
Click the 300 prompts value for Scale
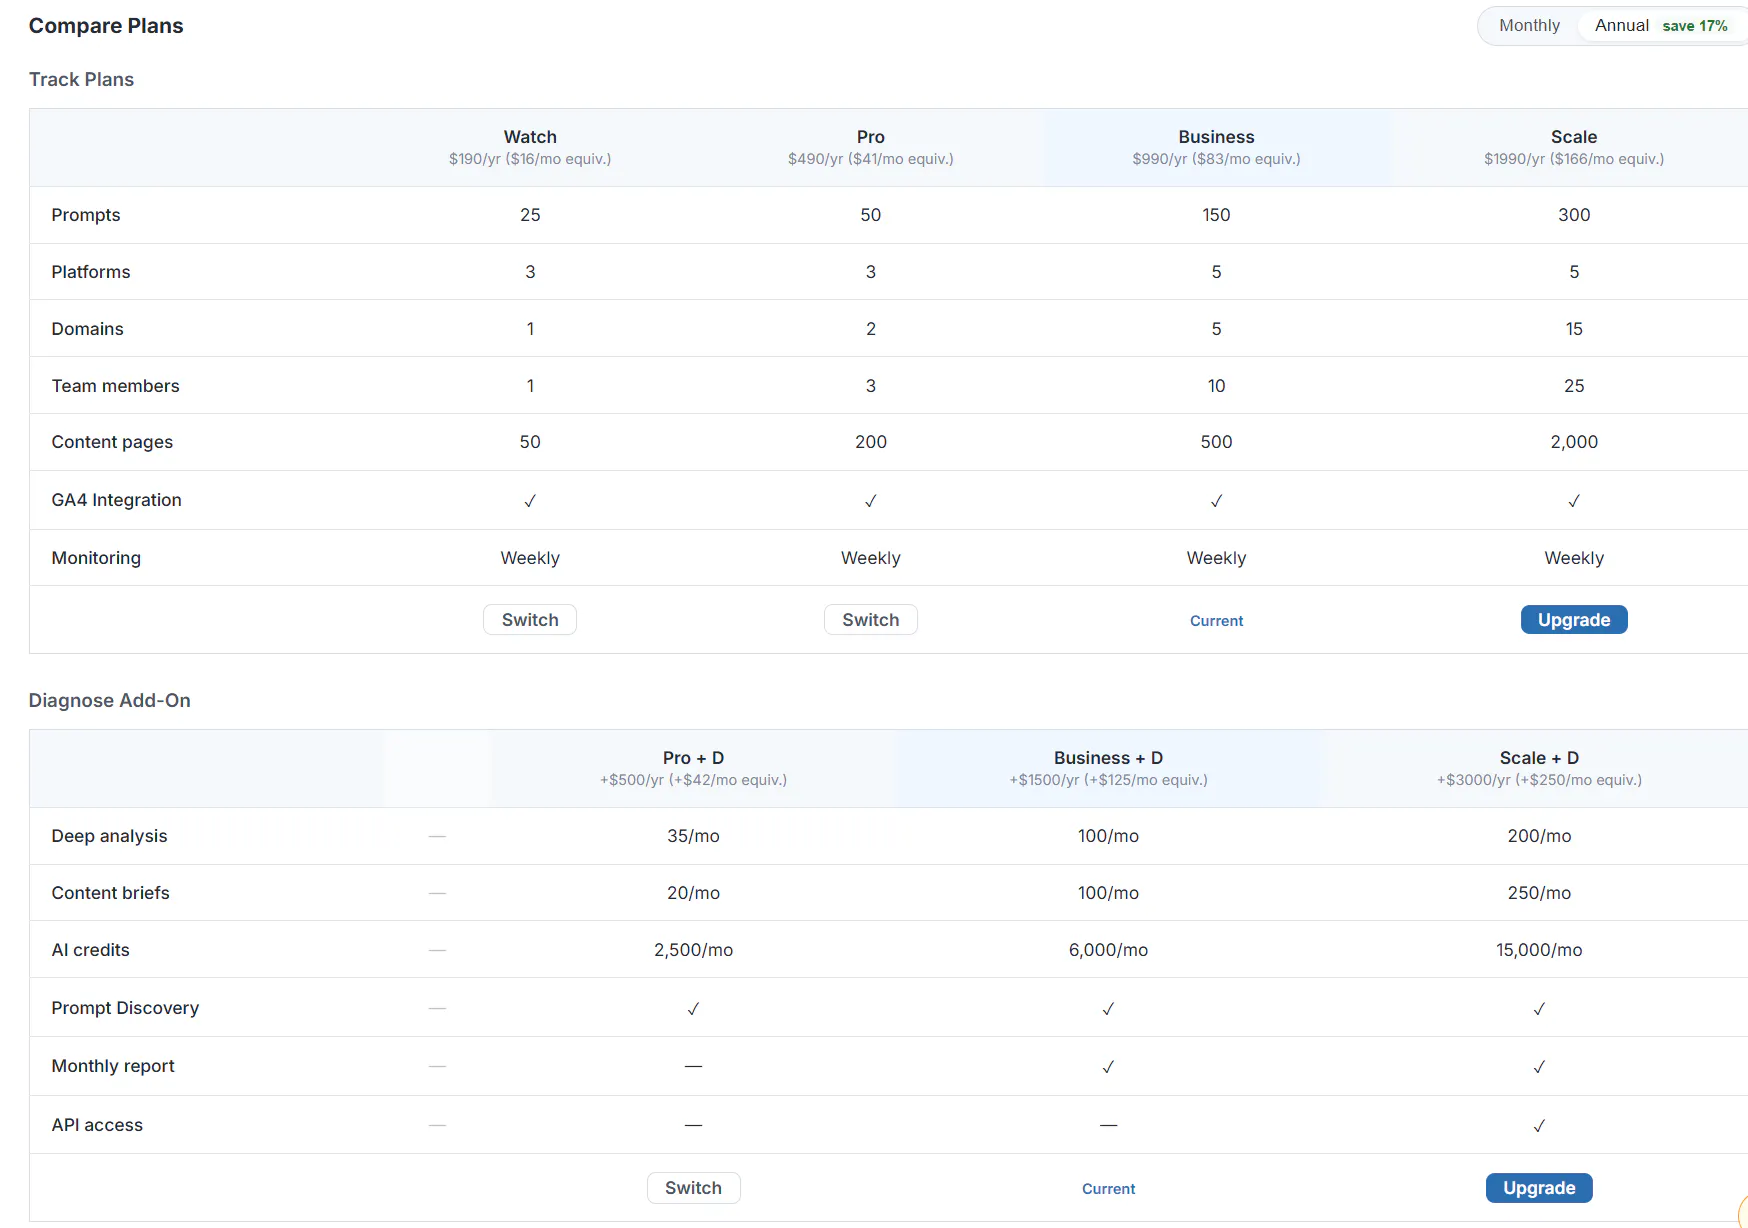[x=1574, y=215]
